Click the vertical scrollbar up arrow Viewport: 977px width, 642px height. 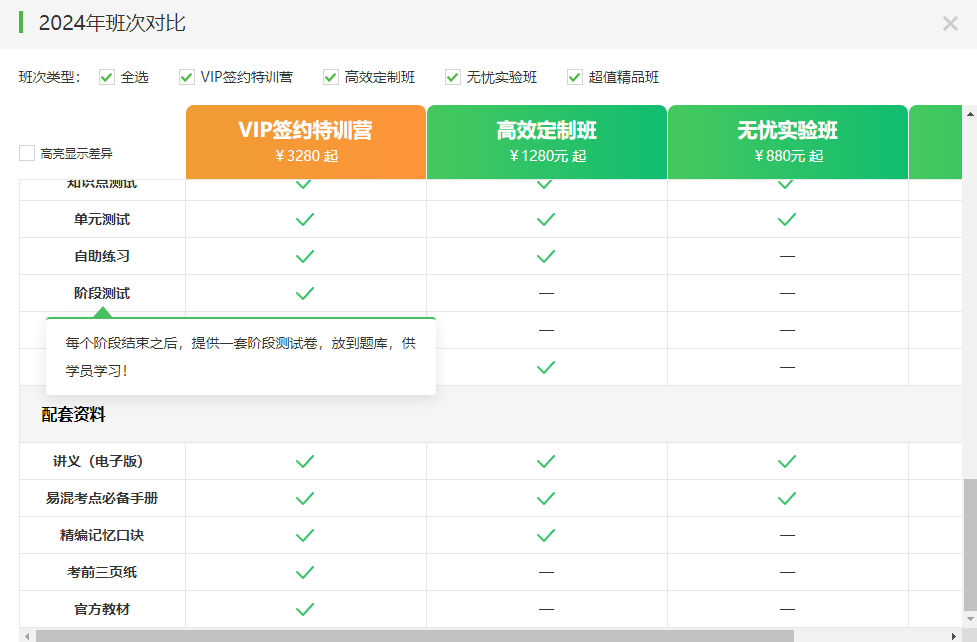(x=969, y=113)
